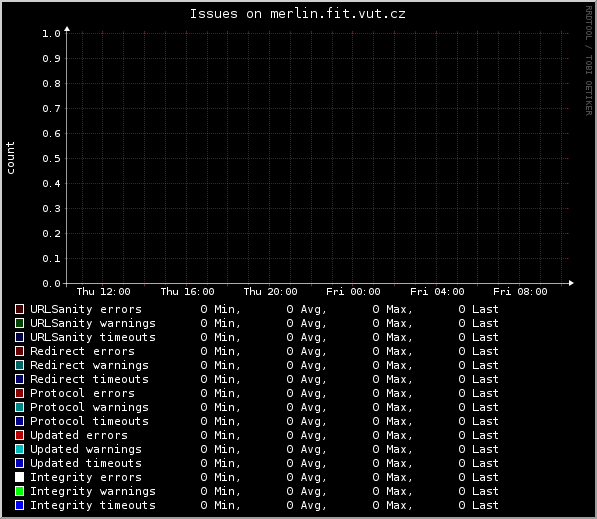Viewport: 597px width, 519px height.
Task: Click the URLSanity timeouts legend label
Action: click(93, 337)
